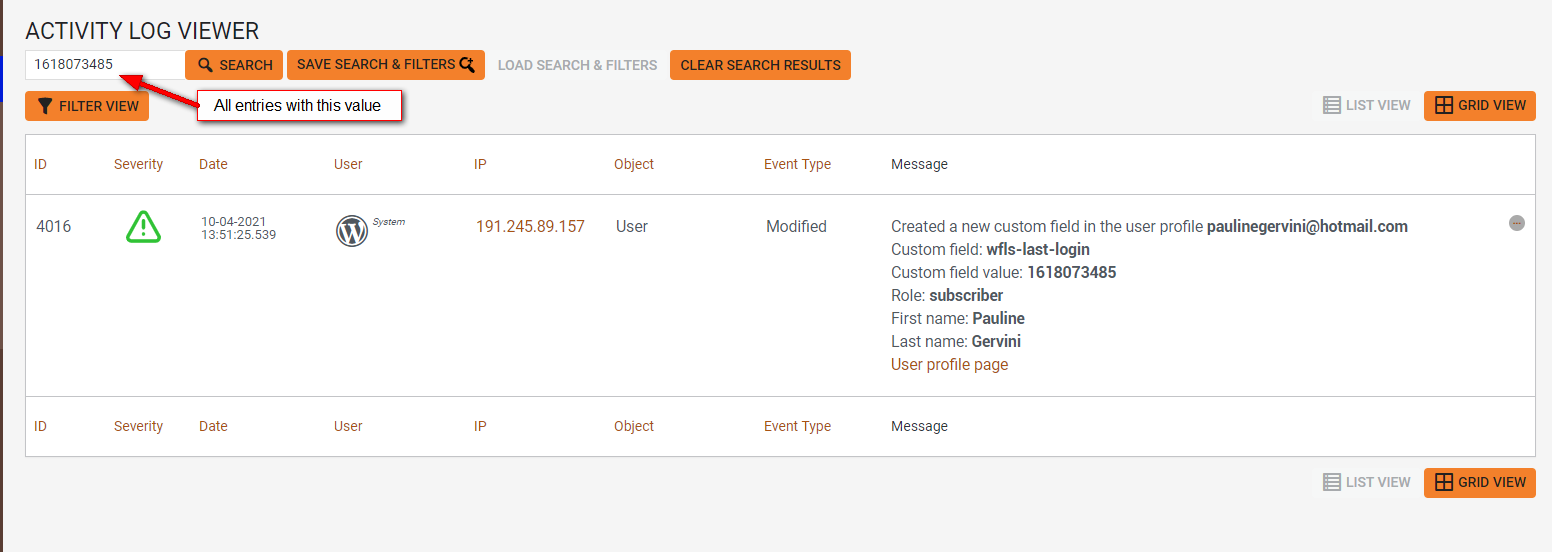Sort by top Severity column header
Image resolution: width=1552 pixels, height=552 pixels.
pos(138,164)
